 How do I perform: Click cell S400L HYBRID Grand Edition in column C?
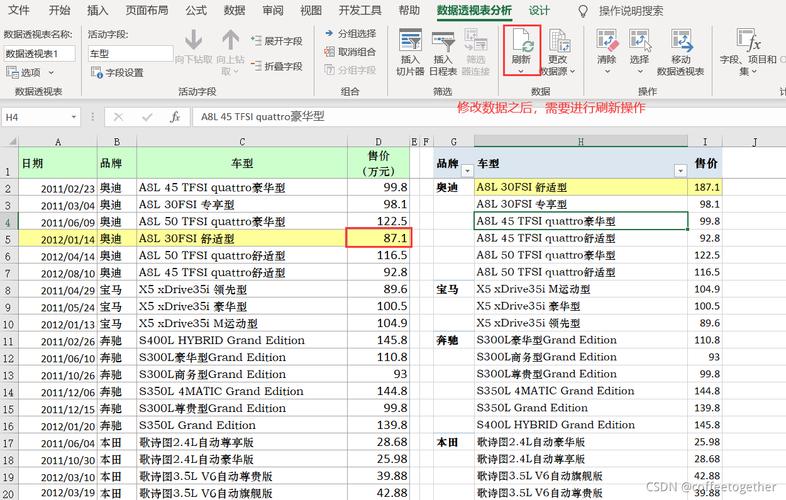point(242,340)
